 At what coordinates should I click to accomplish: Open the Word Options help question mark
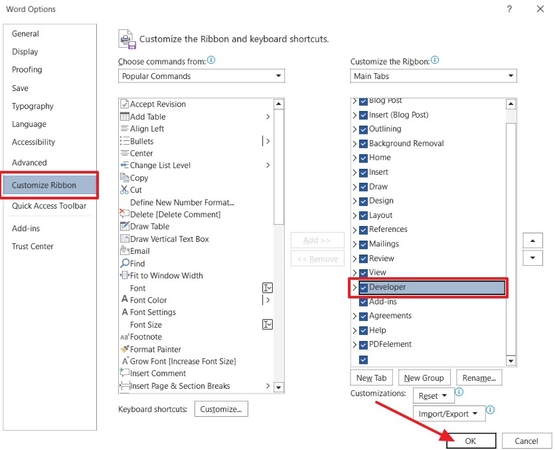pyautogui.click(x=509, y=9)
